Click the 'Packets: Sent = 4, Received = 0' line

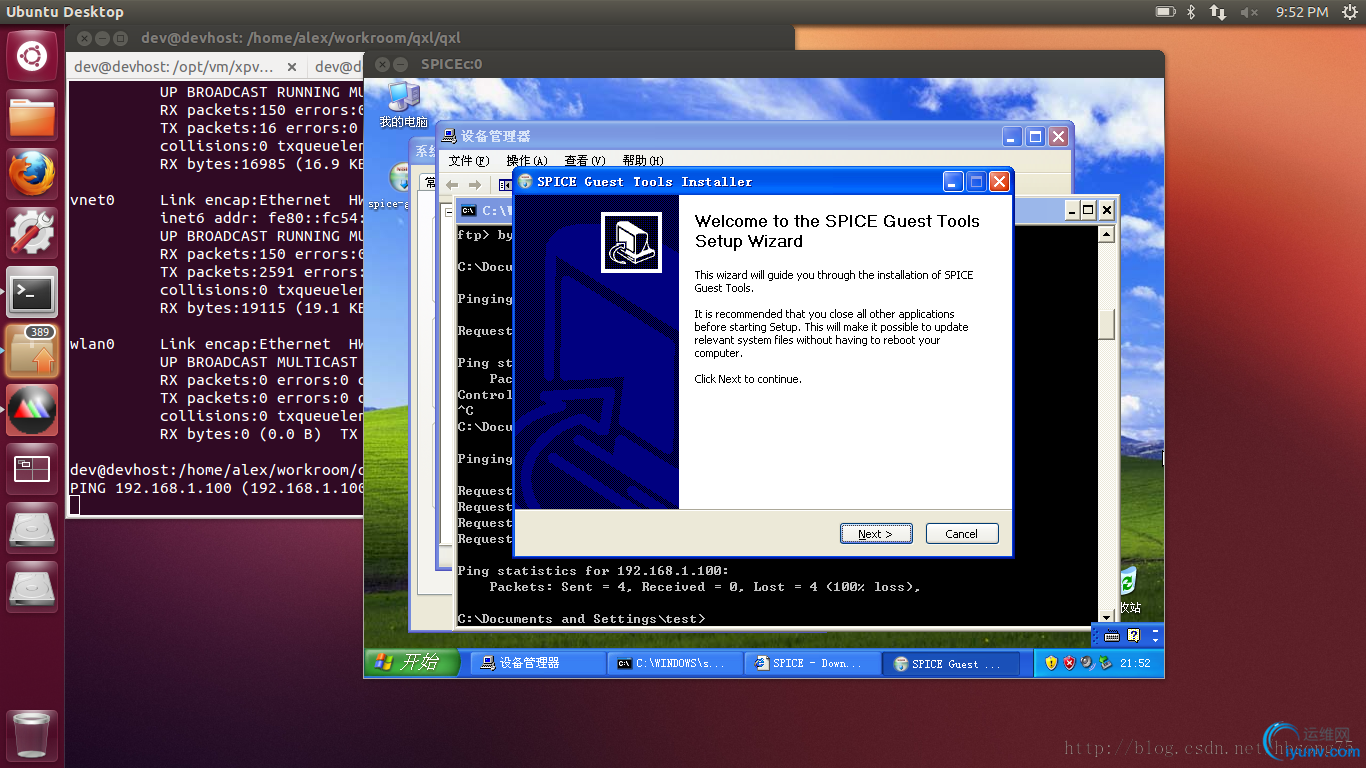tap(705, 587)
